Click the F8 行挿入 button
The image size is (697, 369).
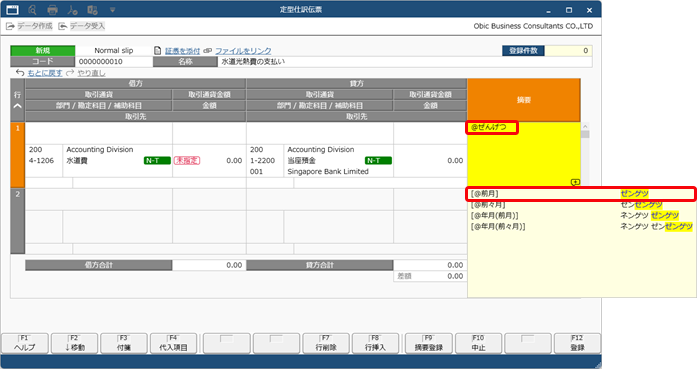[375, 344]
